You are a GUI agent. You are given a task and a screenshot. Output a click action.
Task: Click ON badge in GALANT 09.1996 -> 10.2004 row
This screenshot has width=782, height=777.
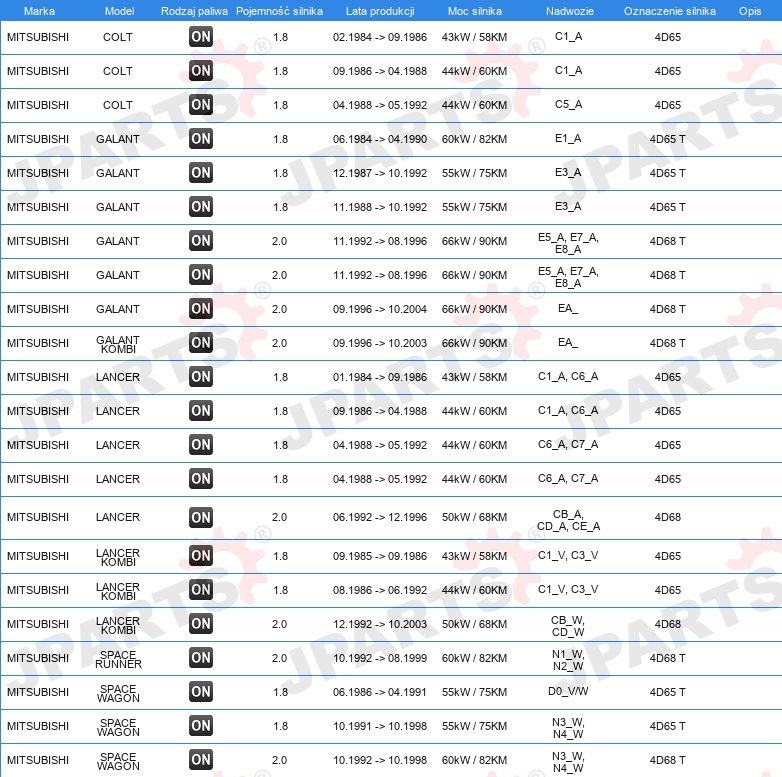(x=201, y=308)
